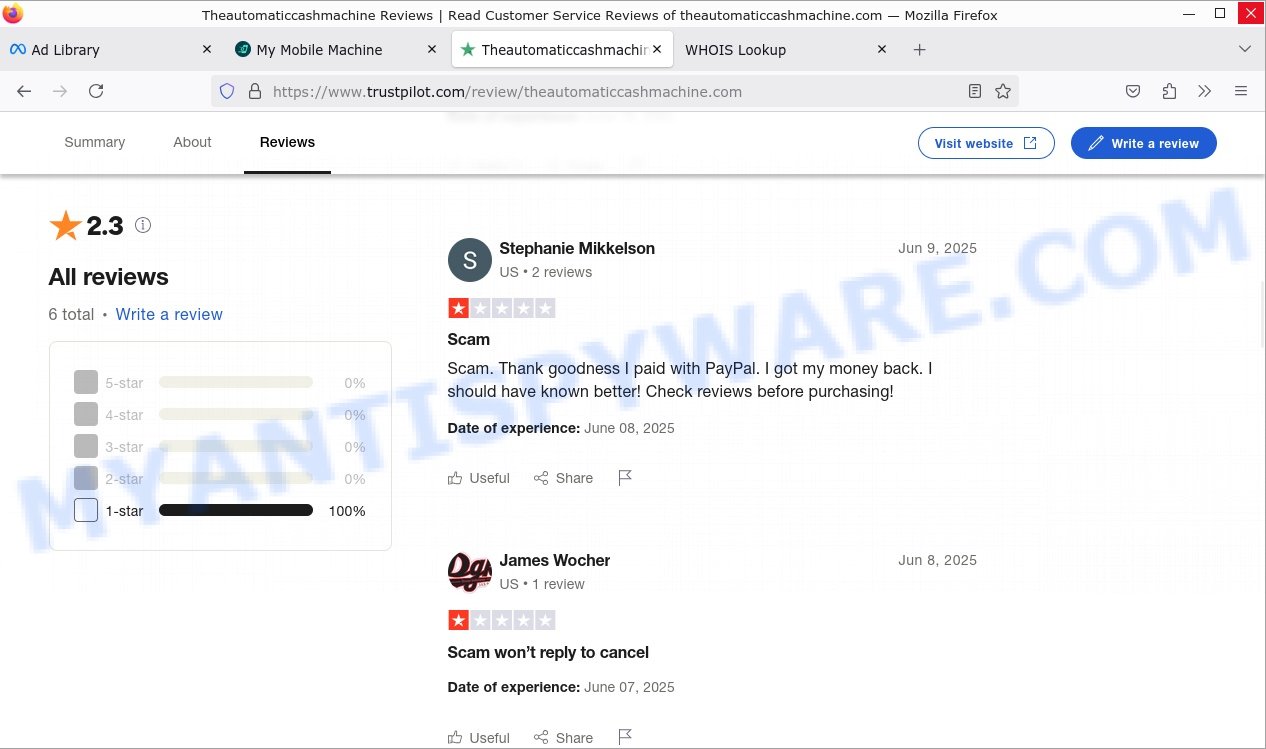Show site security padlock info
Viewport: 1266px width, 749px height.
(x=254, y=91)
